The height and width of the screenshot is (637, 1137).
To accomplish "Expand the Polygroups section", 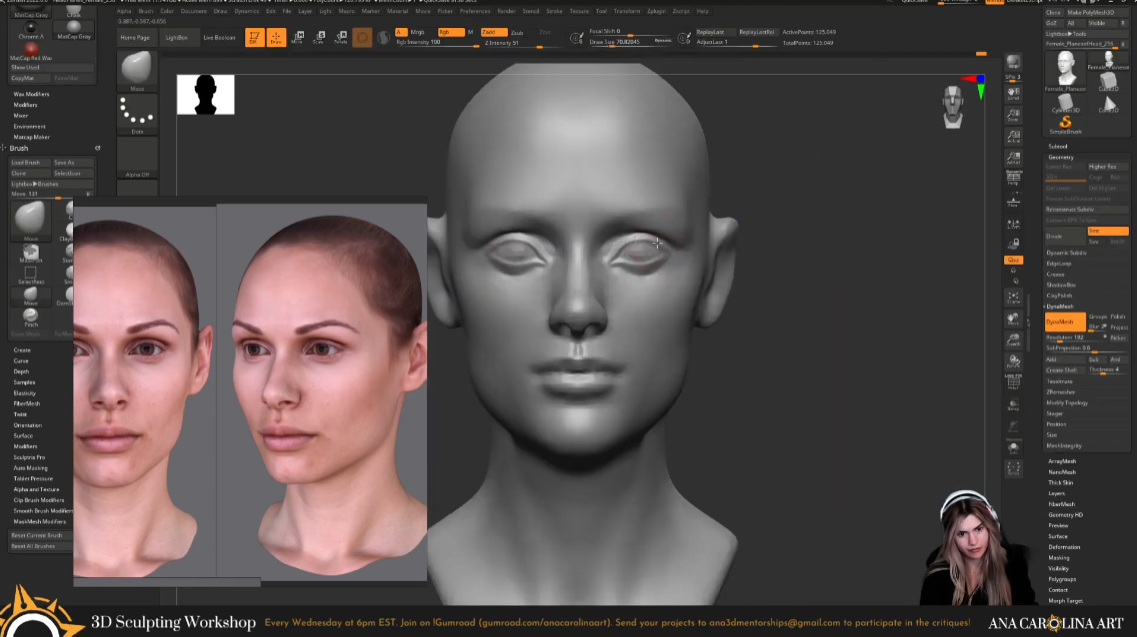I will pyautogui.click(x=1062, y=579).
